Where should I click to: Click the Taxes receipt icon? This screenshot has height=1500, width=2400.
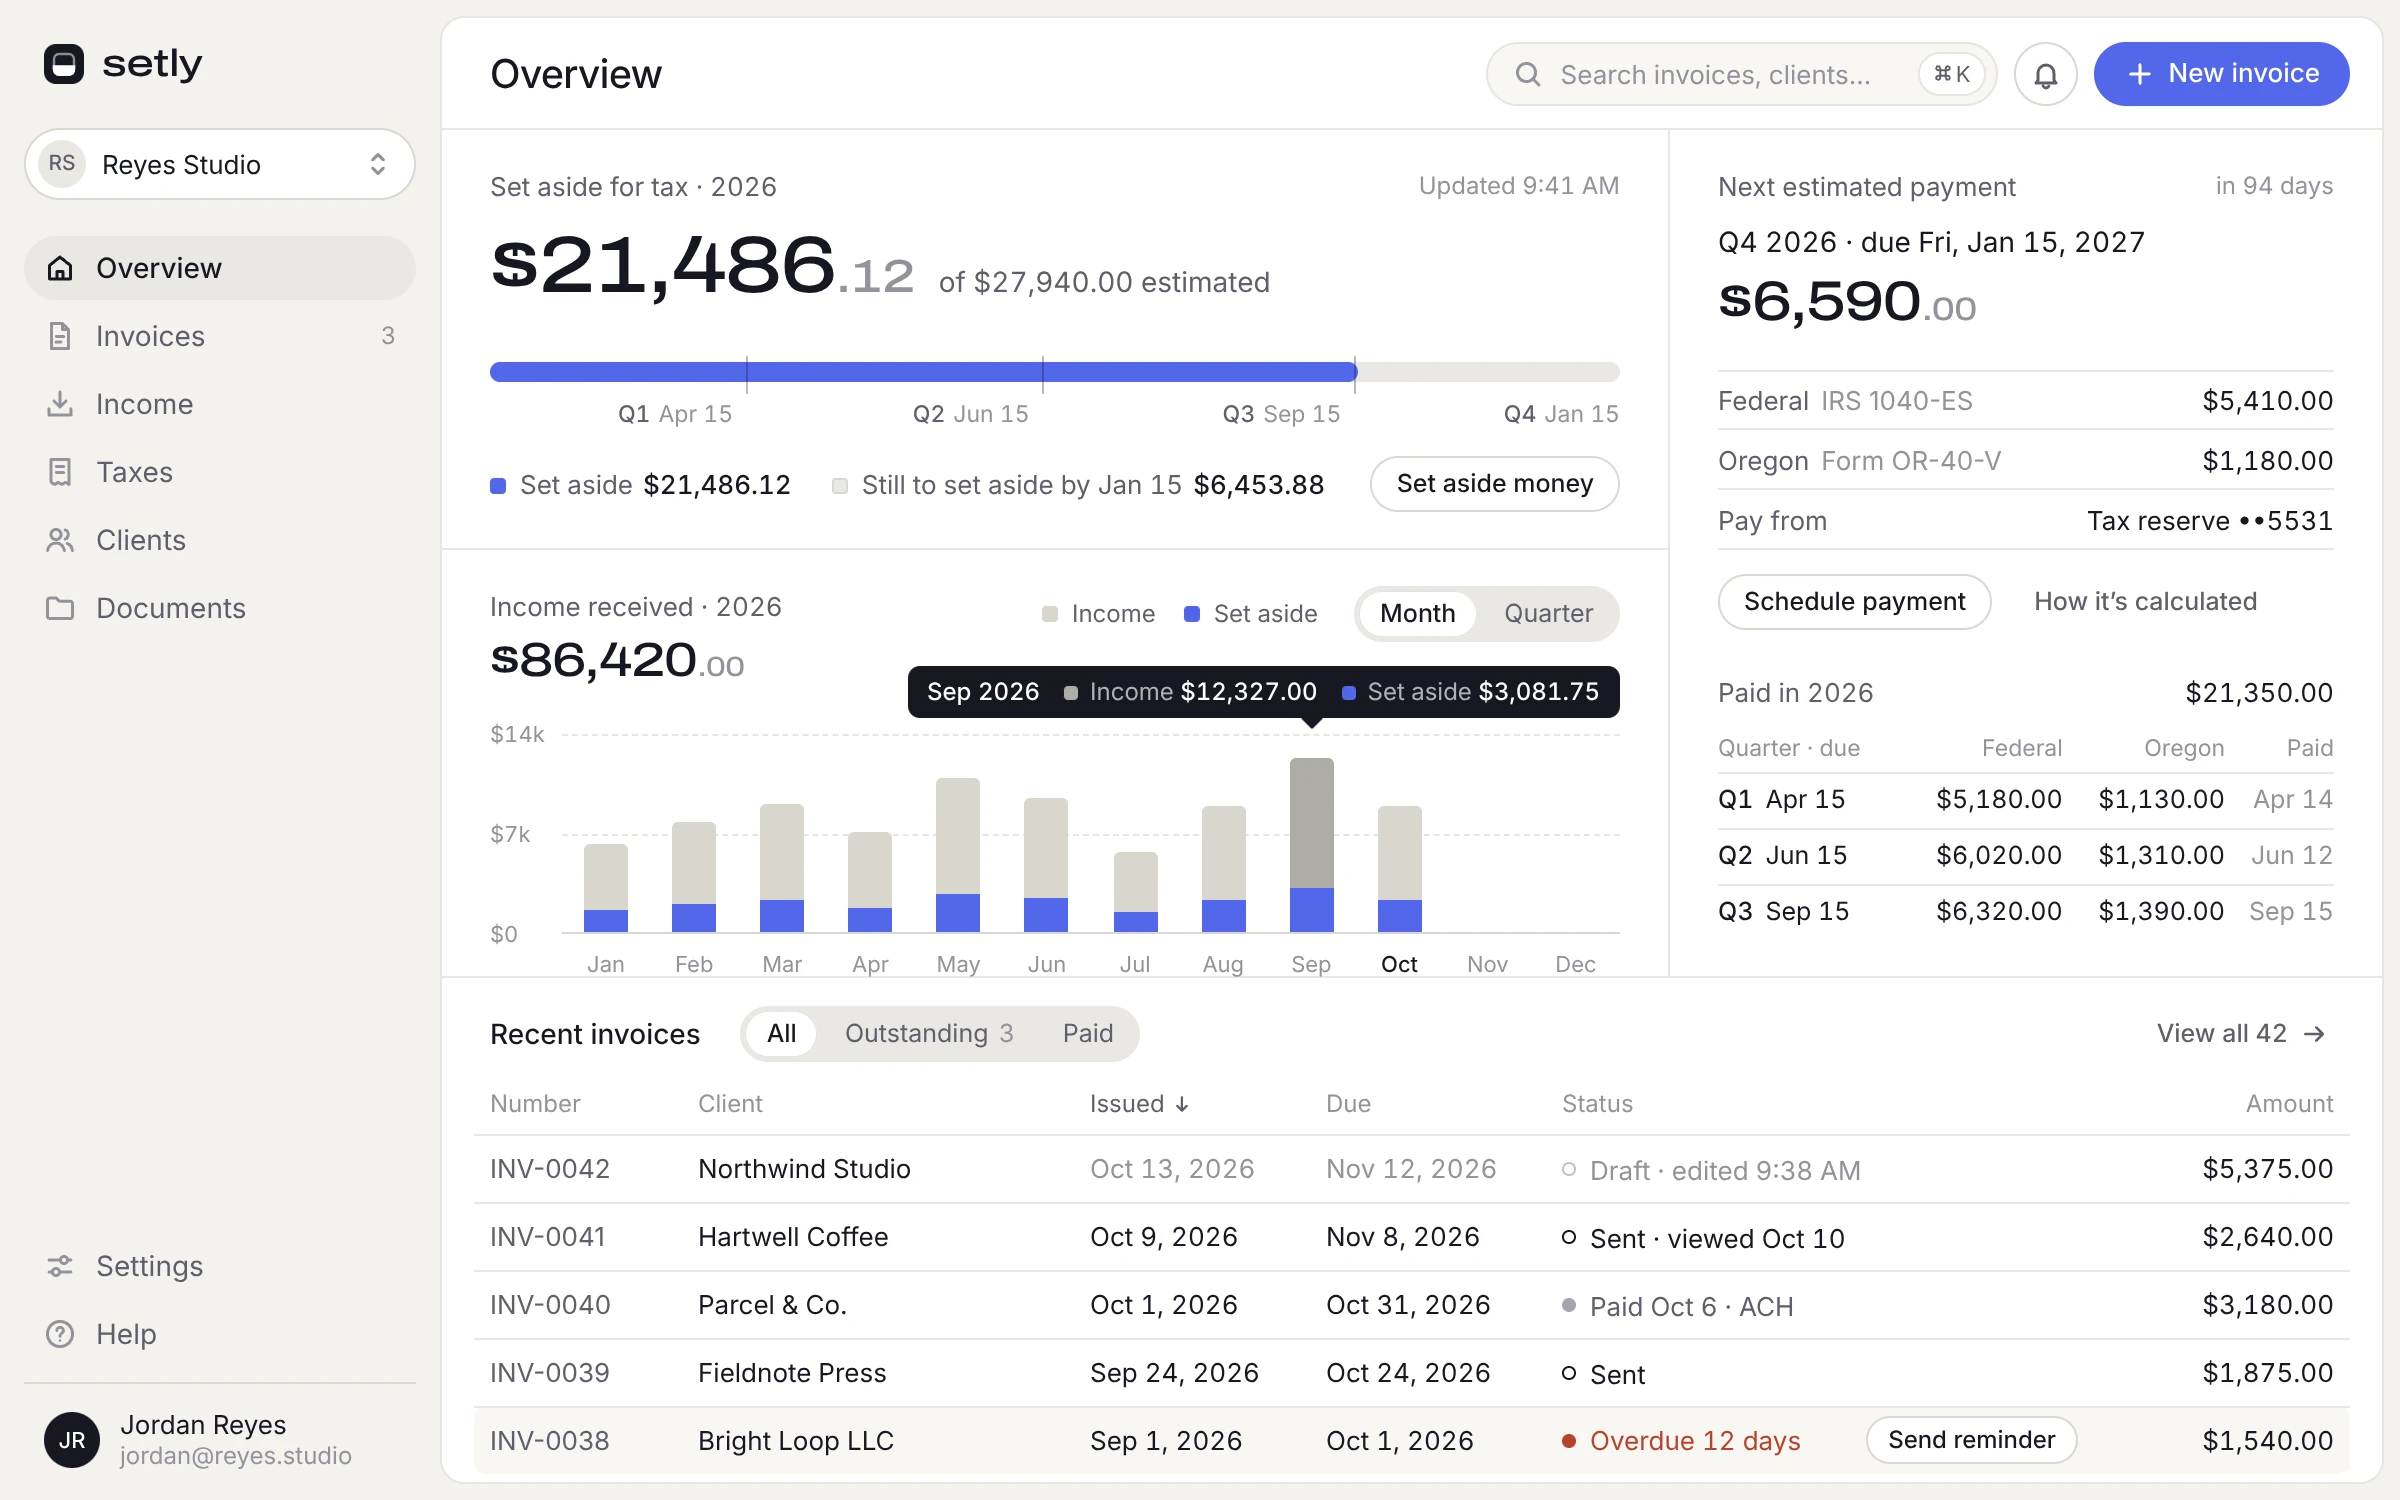pyautogui.click(x=60, y=472)
